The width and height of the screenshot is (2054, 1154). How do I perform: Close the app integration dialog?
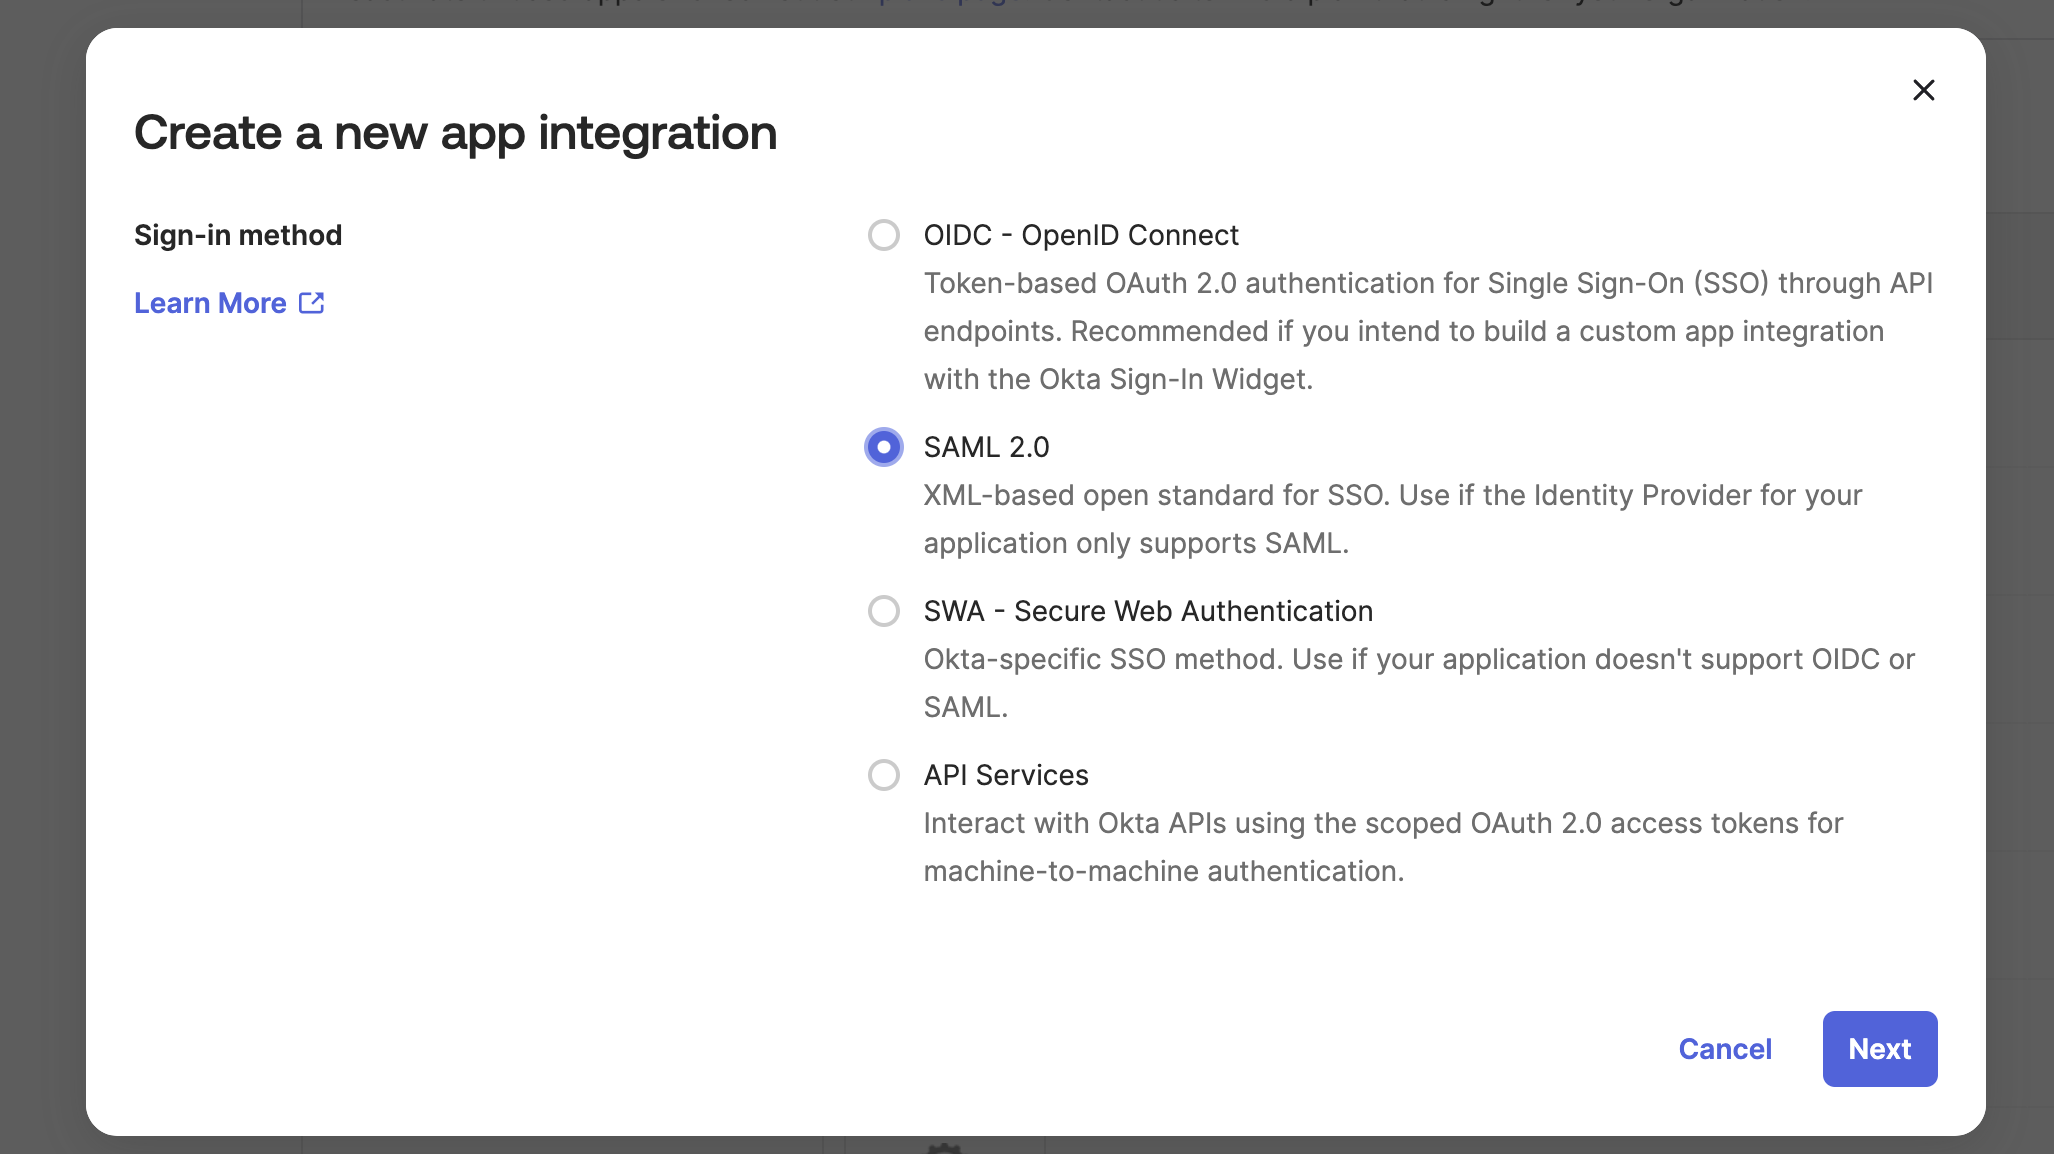coord(1923,90)
